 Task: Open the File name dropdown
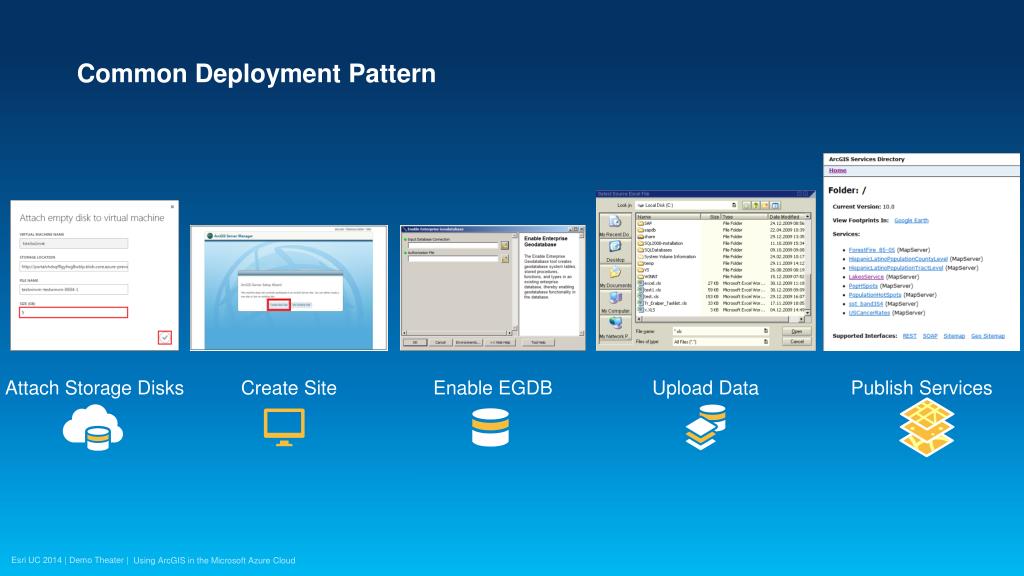(x=765, y=331)
